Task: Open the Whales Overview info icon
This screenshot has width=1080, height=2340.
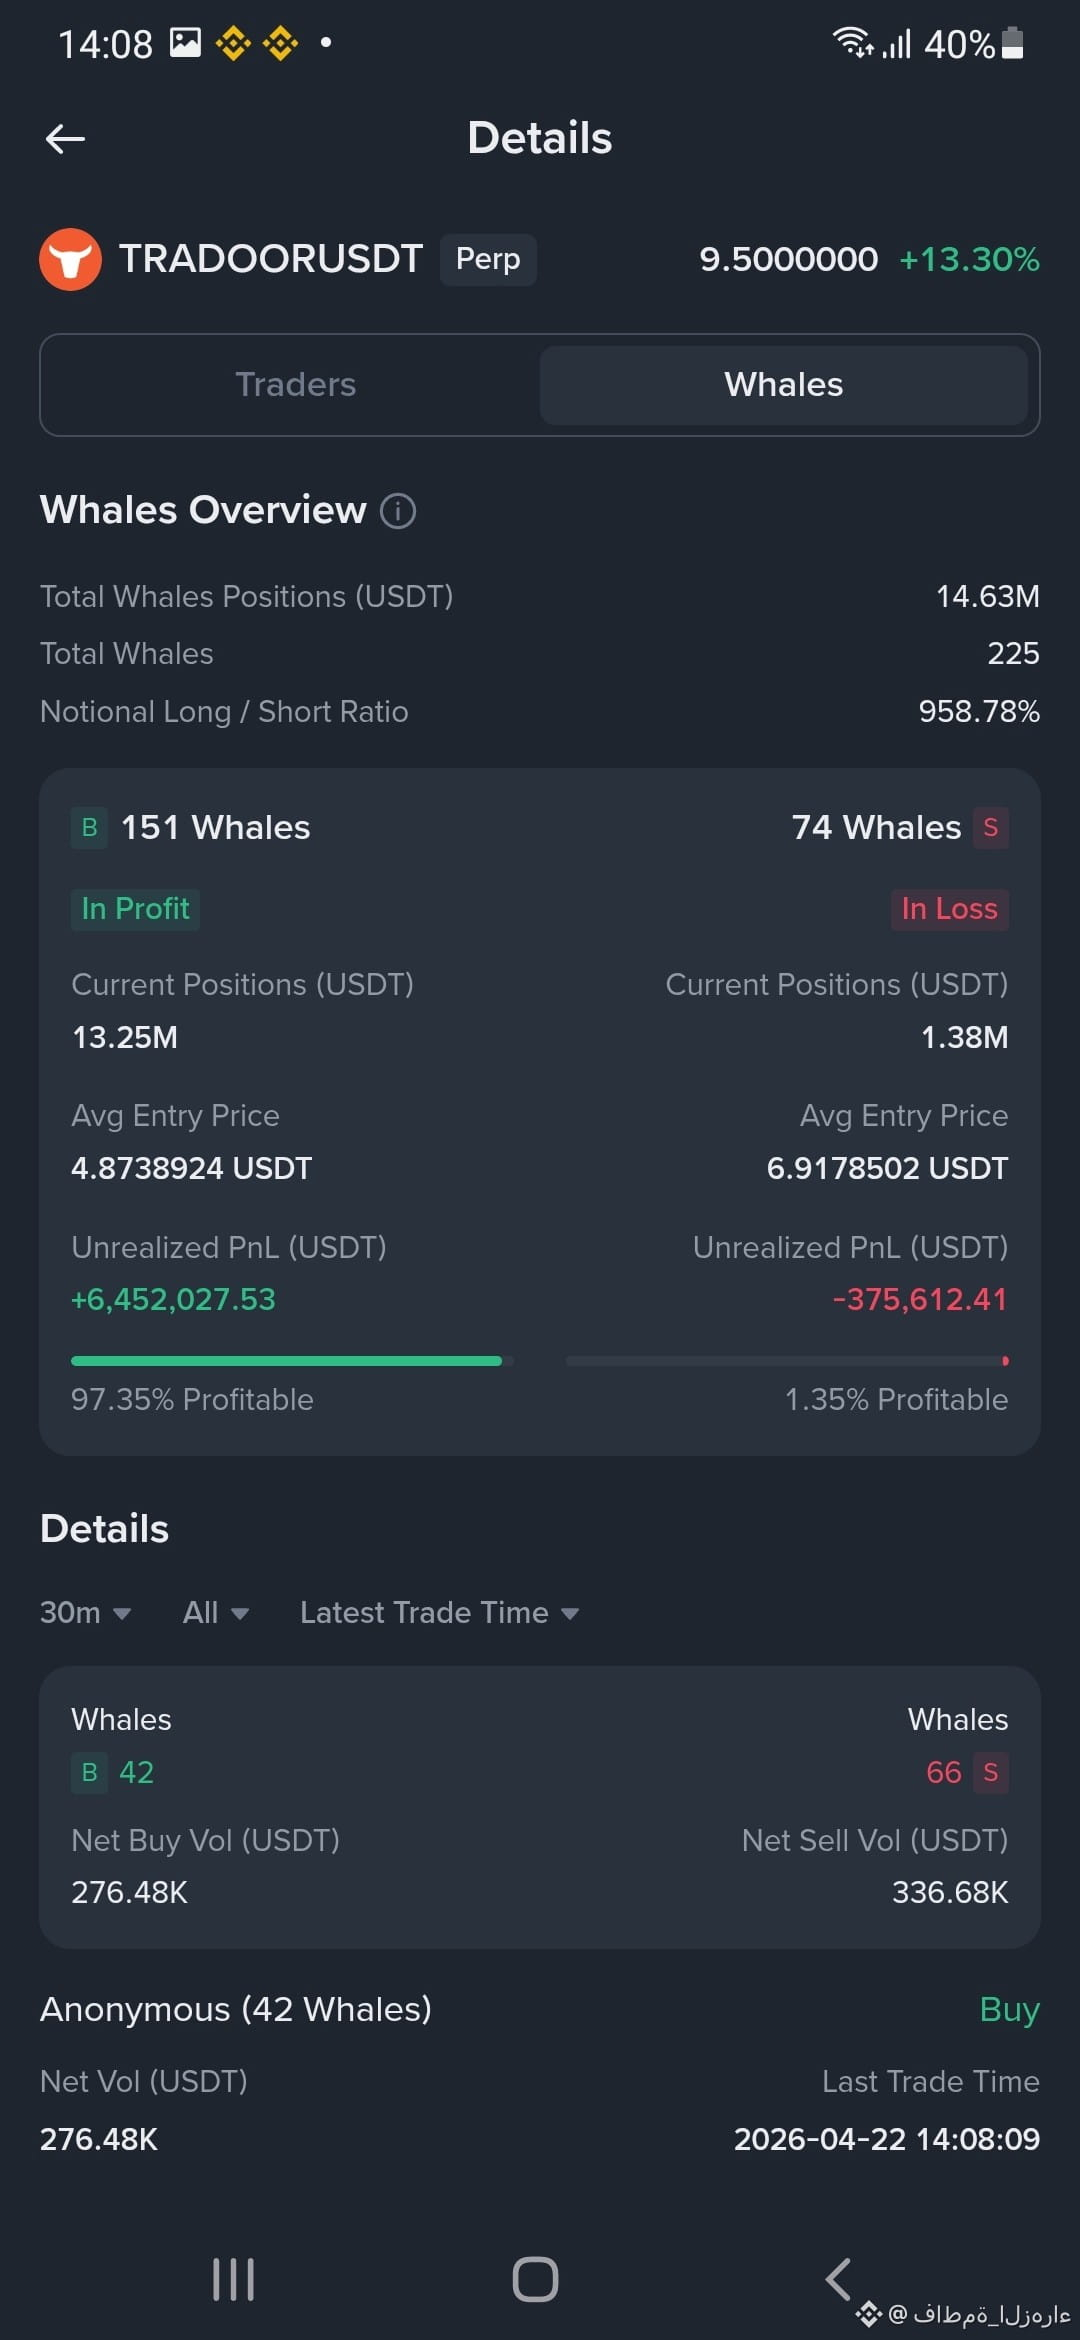Action: point(398,511)
